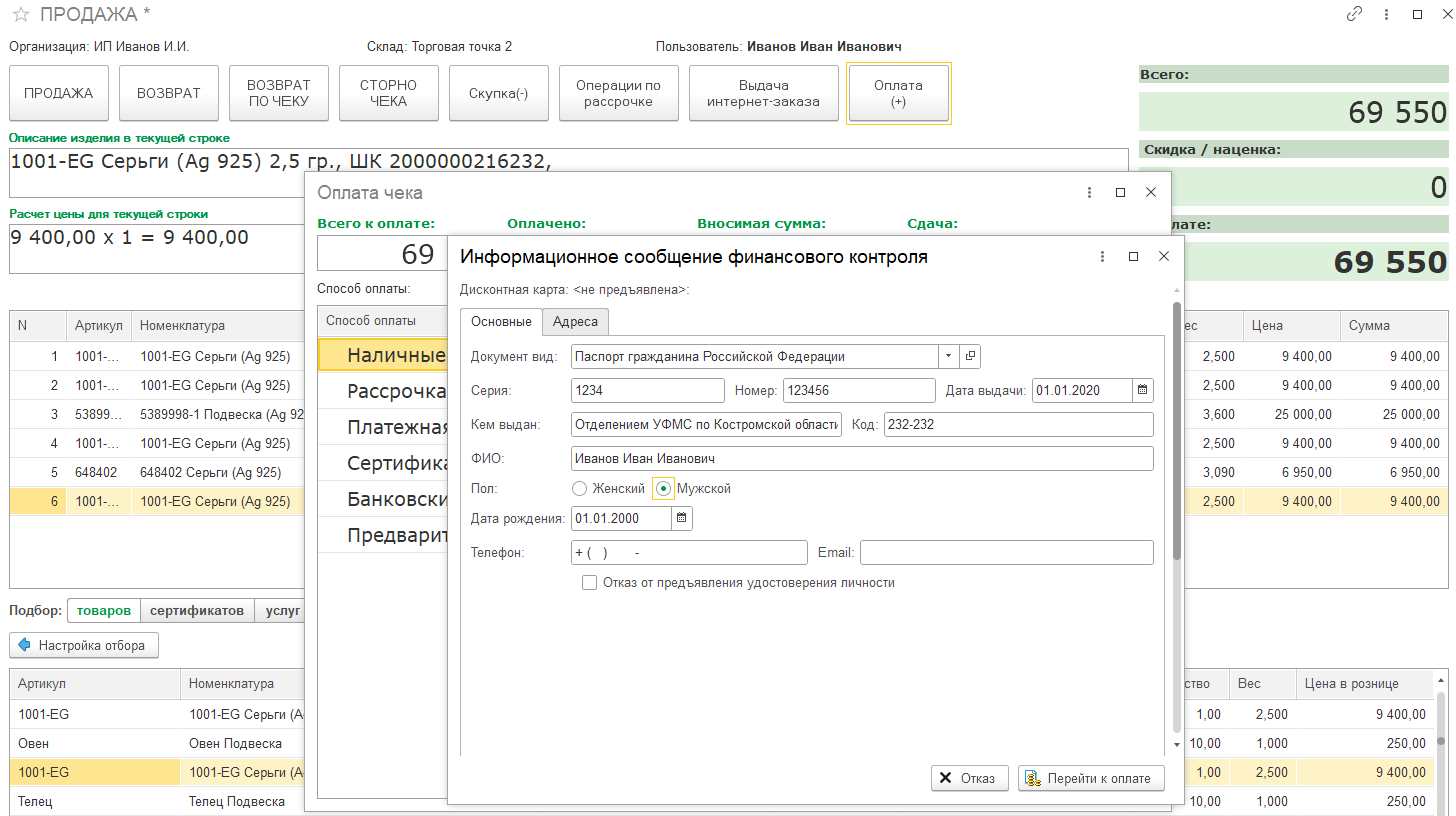Click Оплата (+) button
The height and width of the screenshot is (816, 1456).
(x=898, y=94)
